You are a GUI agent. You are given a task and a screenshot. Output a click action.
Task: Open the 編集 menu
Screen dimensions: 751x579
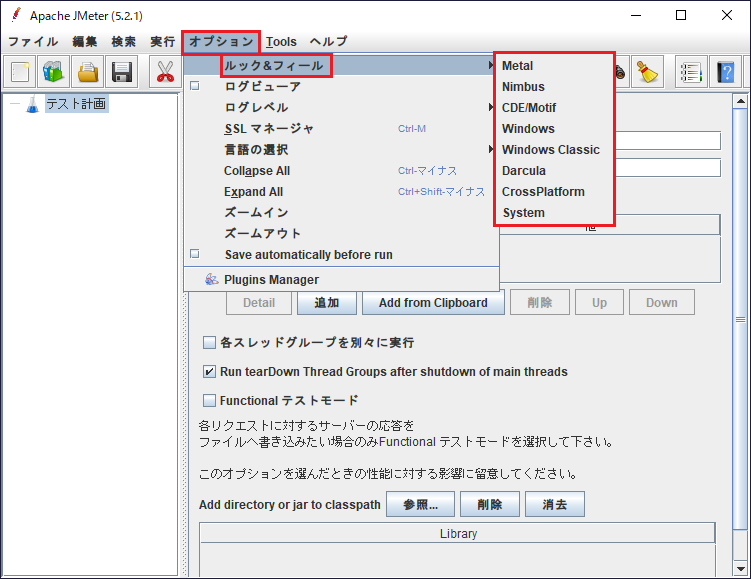coord(85,42)
